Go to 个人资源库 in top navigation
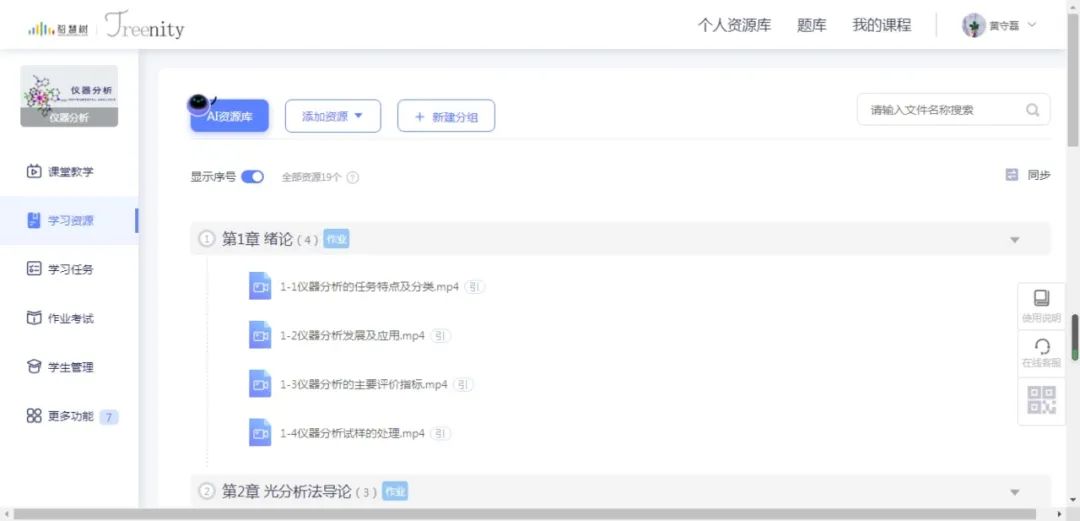The width and height of the screenshot is (1080, 521). pyautogui.click(x=734, y=25)
